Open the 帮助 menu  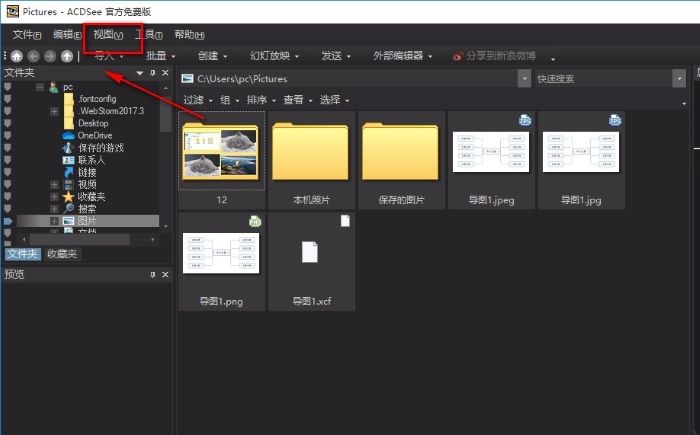189,35
